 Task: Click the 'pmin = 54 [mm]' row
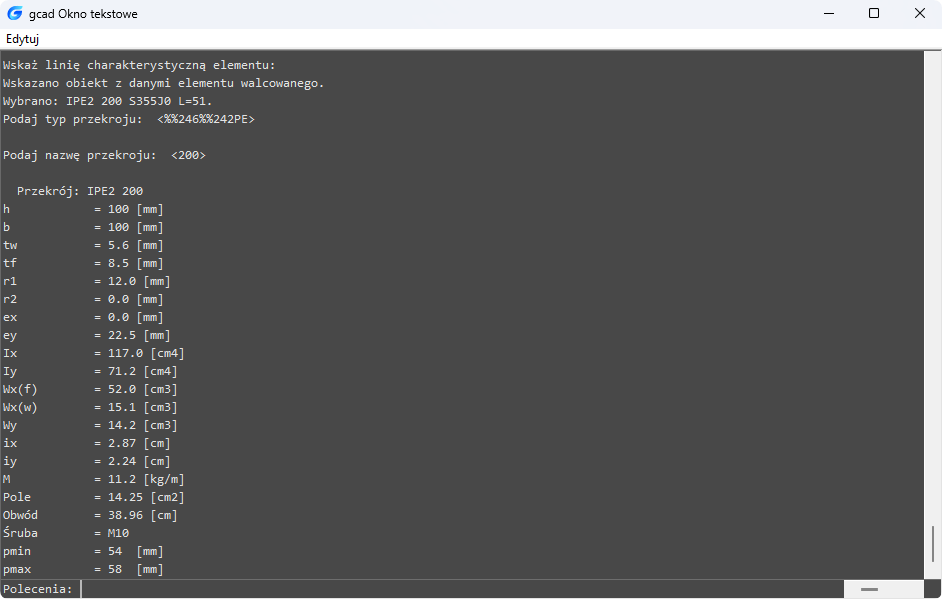[x=83, y=552]
